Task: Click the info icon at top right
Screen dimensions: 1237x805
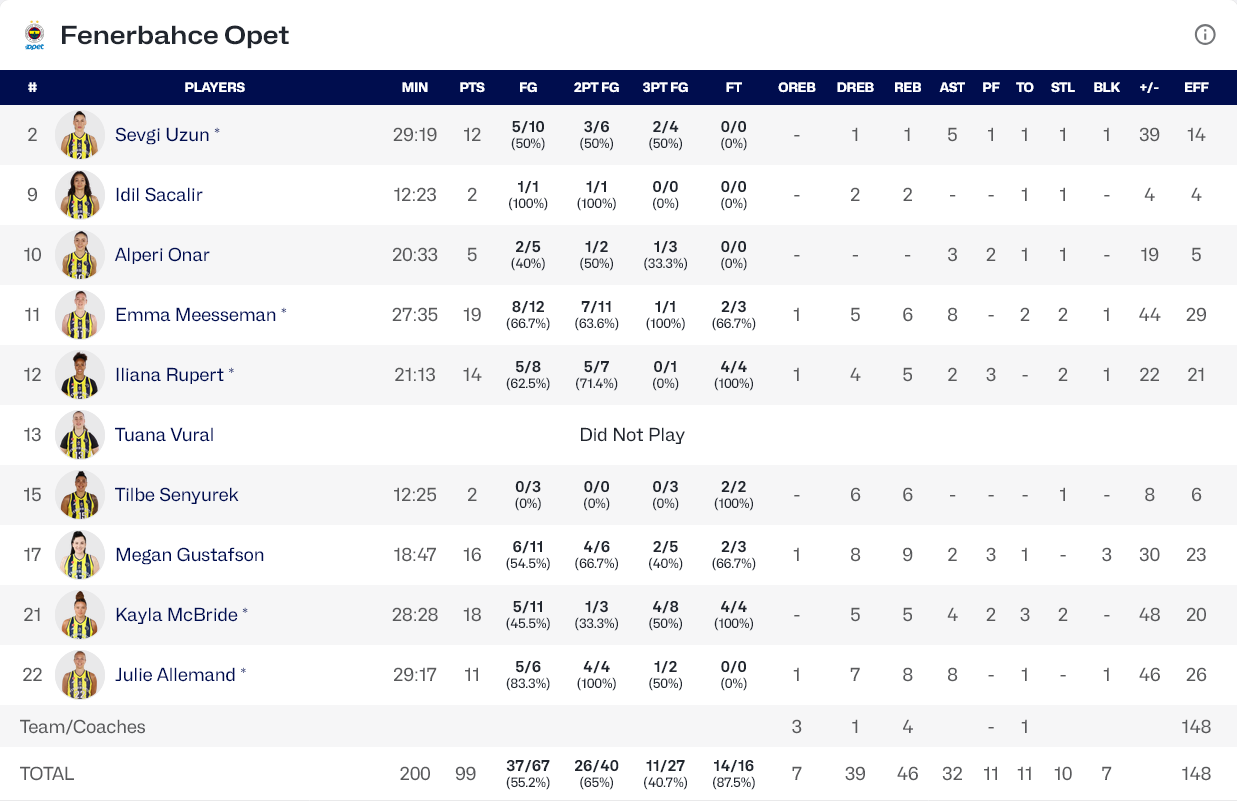Action: [x=1205, y=35]
